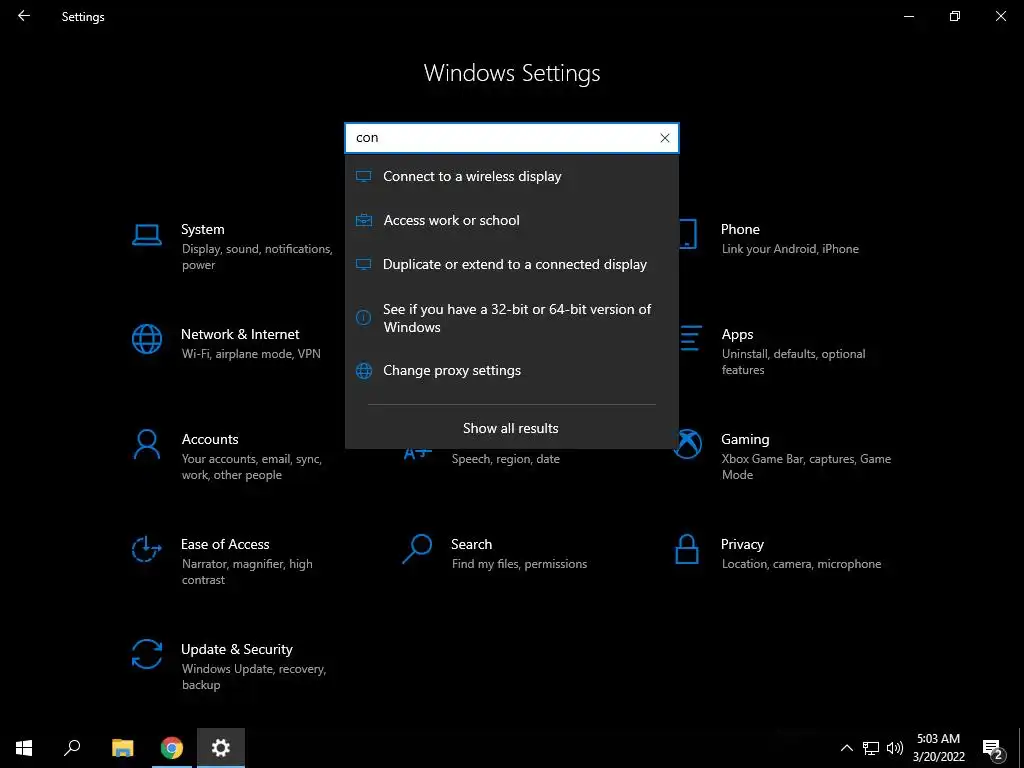This screenshot has height=768, width=1024.
Task: Open Google Chrome from the taskbar
Action: [x=172, y=748]
